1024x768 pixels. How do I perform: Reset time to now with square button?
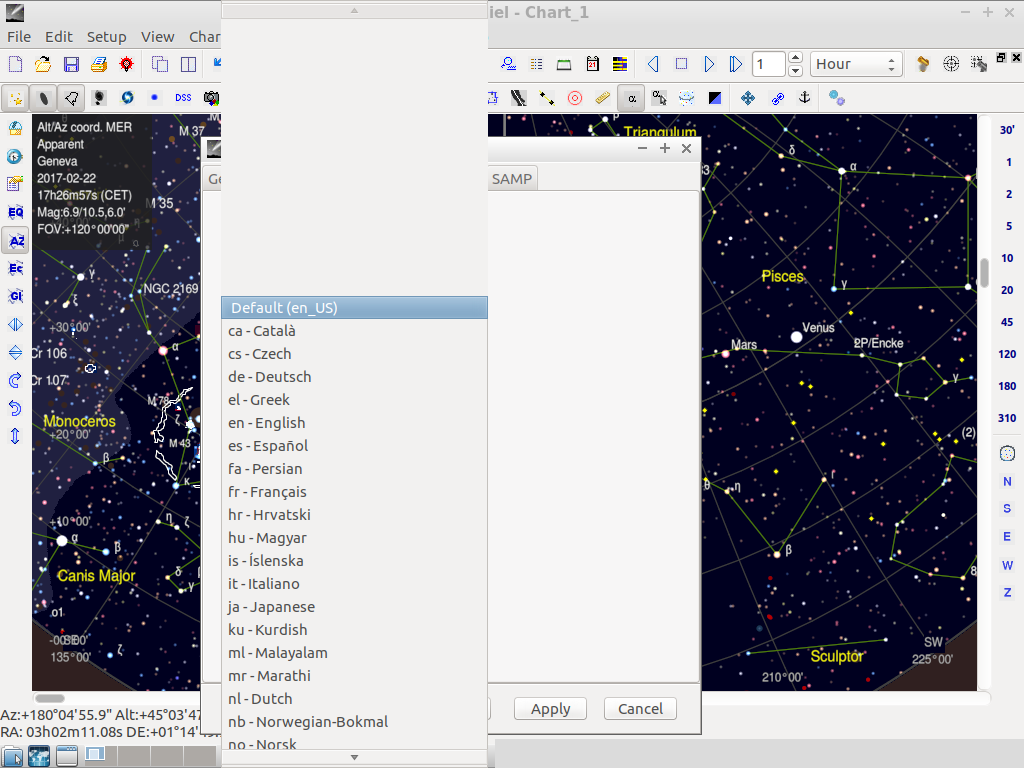coord(681,64)
